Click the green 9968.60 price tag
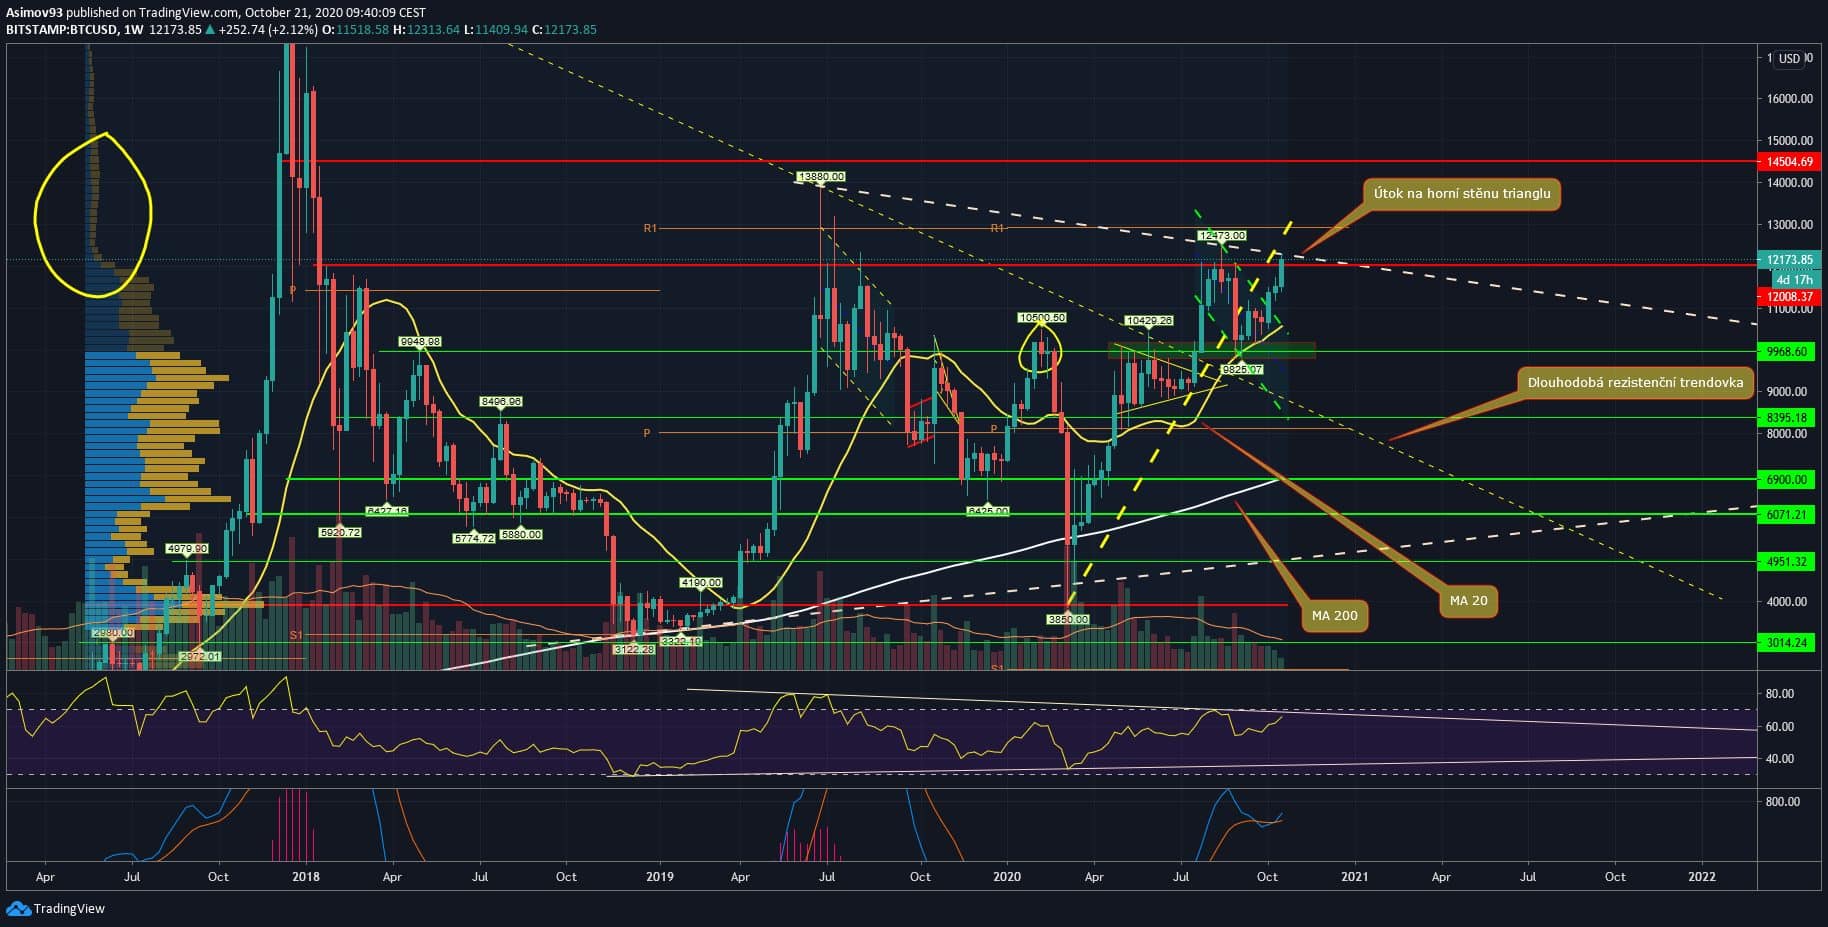Viewport: 1828px width, 927px height. click(x=1788, y=352)
